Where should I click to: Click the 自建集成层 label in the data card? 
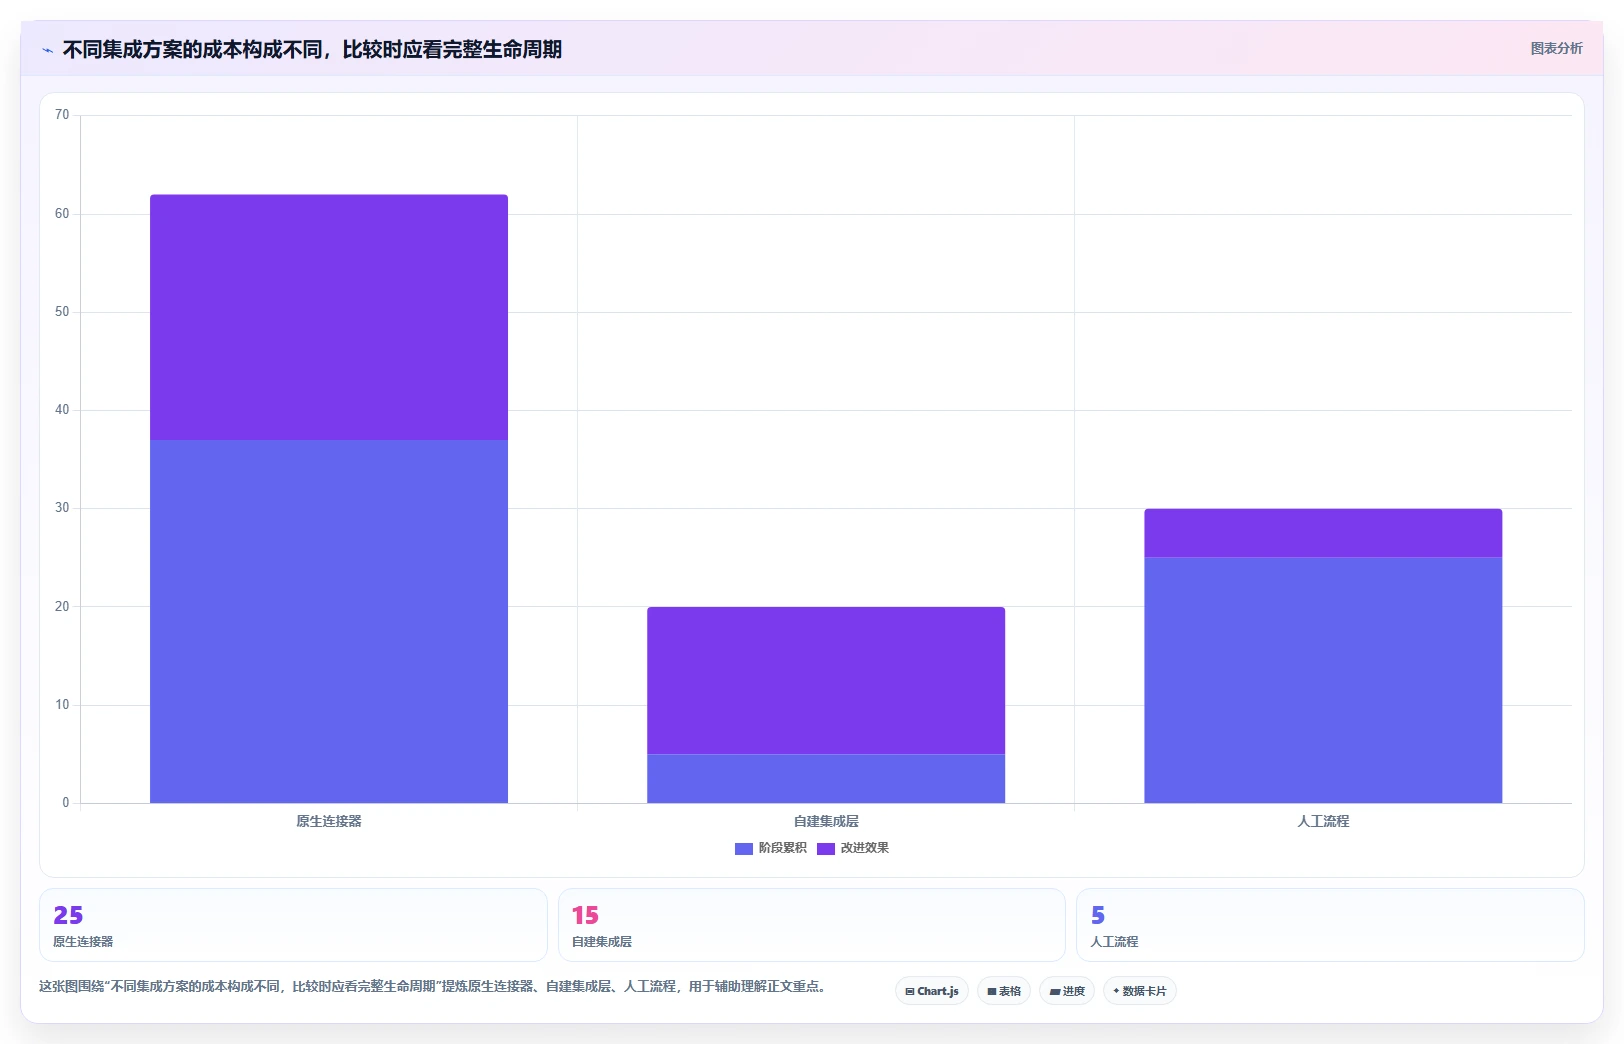click(602, 942)
